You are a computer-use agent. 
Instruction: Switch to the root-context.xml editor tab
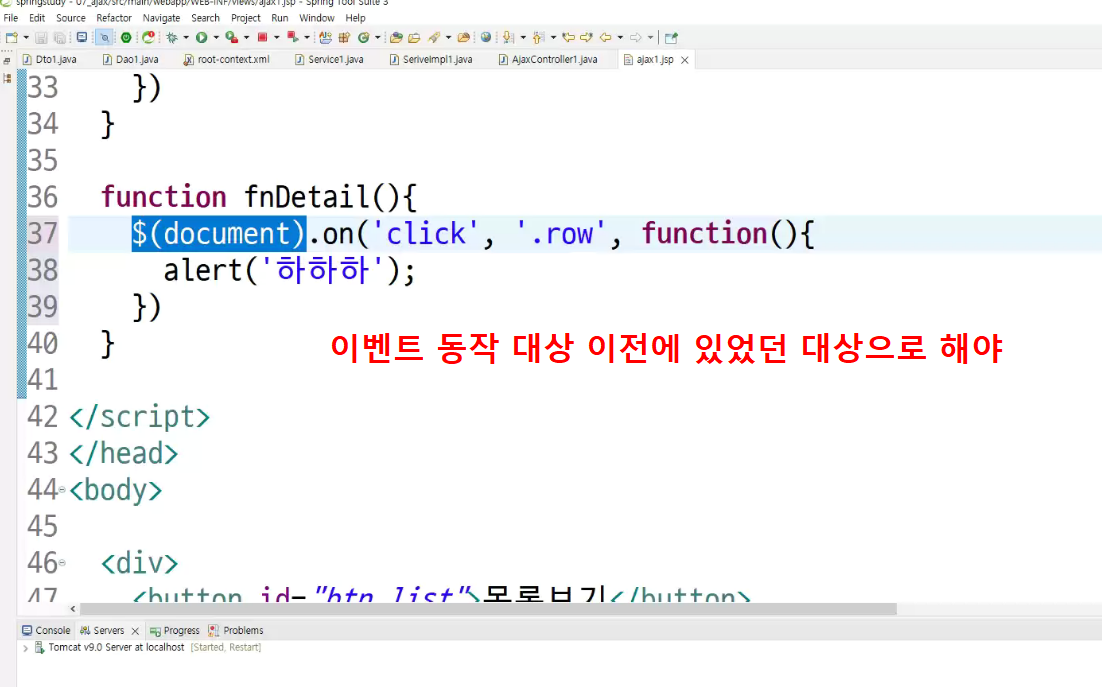[226, 60]
